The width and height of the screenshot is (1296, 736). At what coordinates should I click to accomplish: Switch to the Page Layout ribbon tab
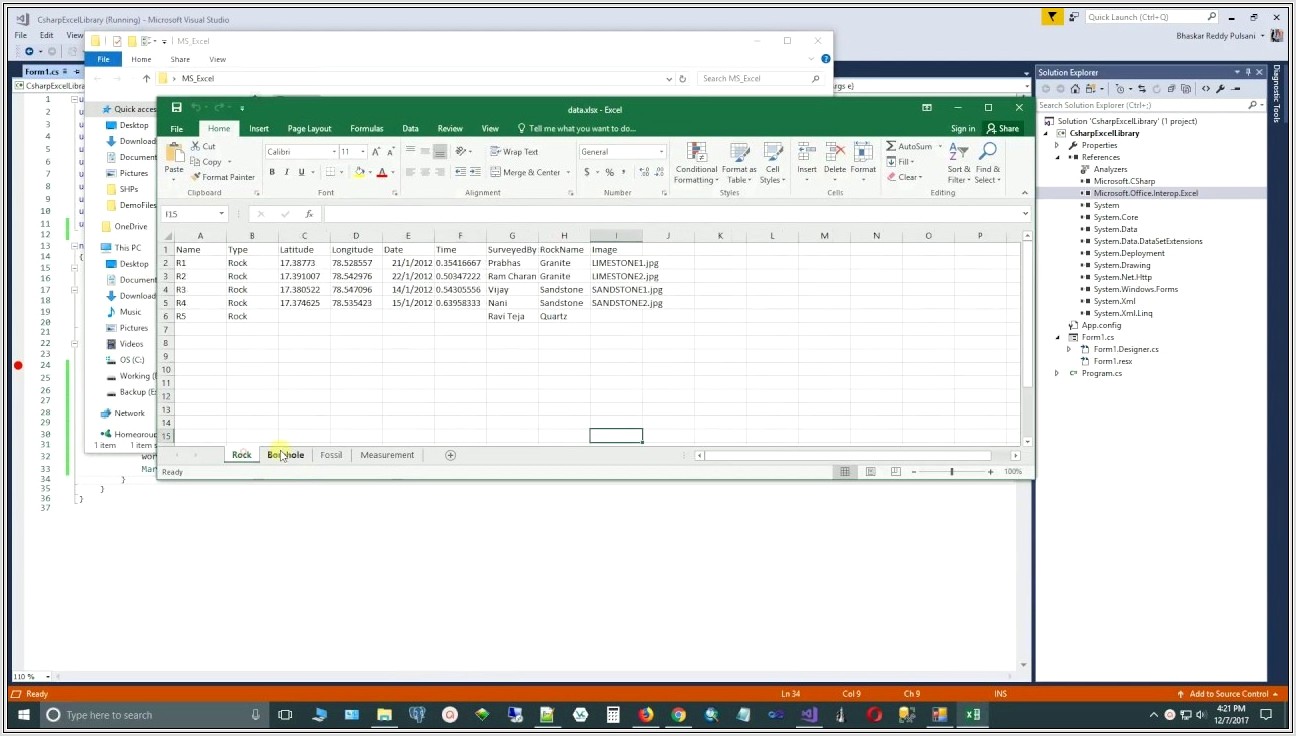(x=309, y=129)
